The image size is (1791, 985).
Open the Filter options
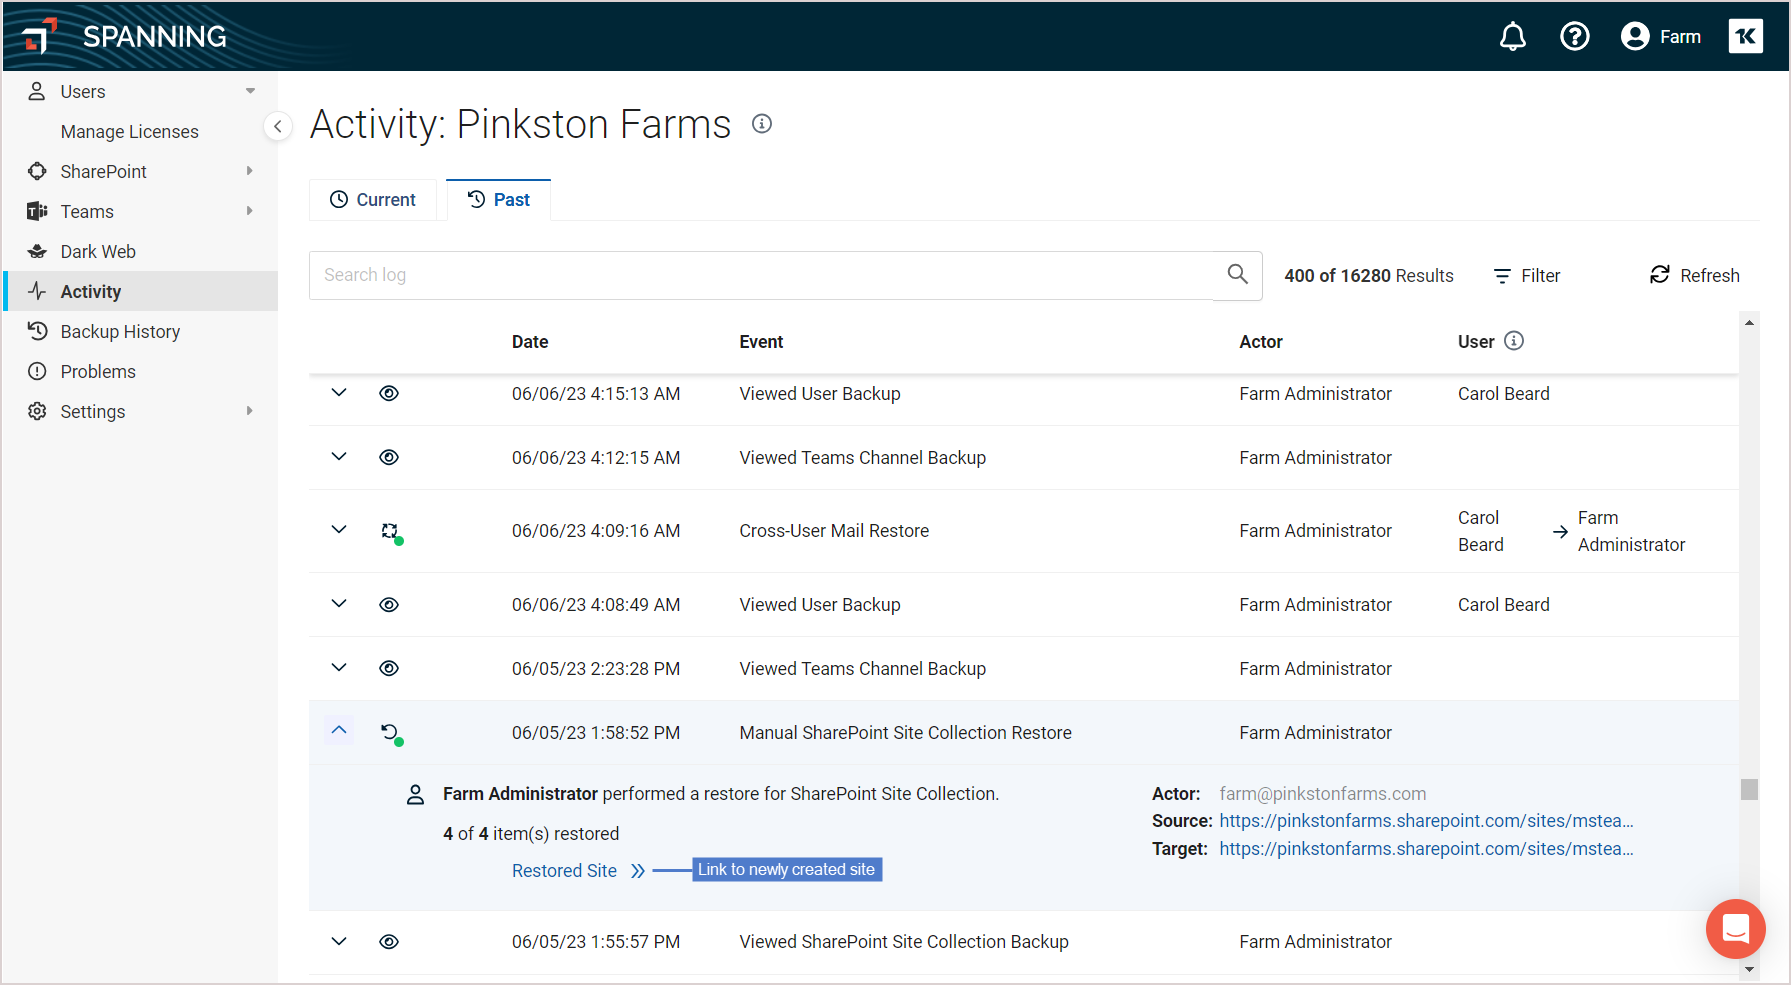pyautogui.click(x=1526, y=276)
